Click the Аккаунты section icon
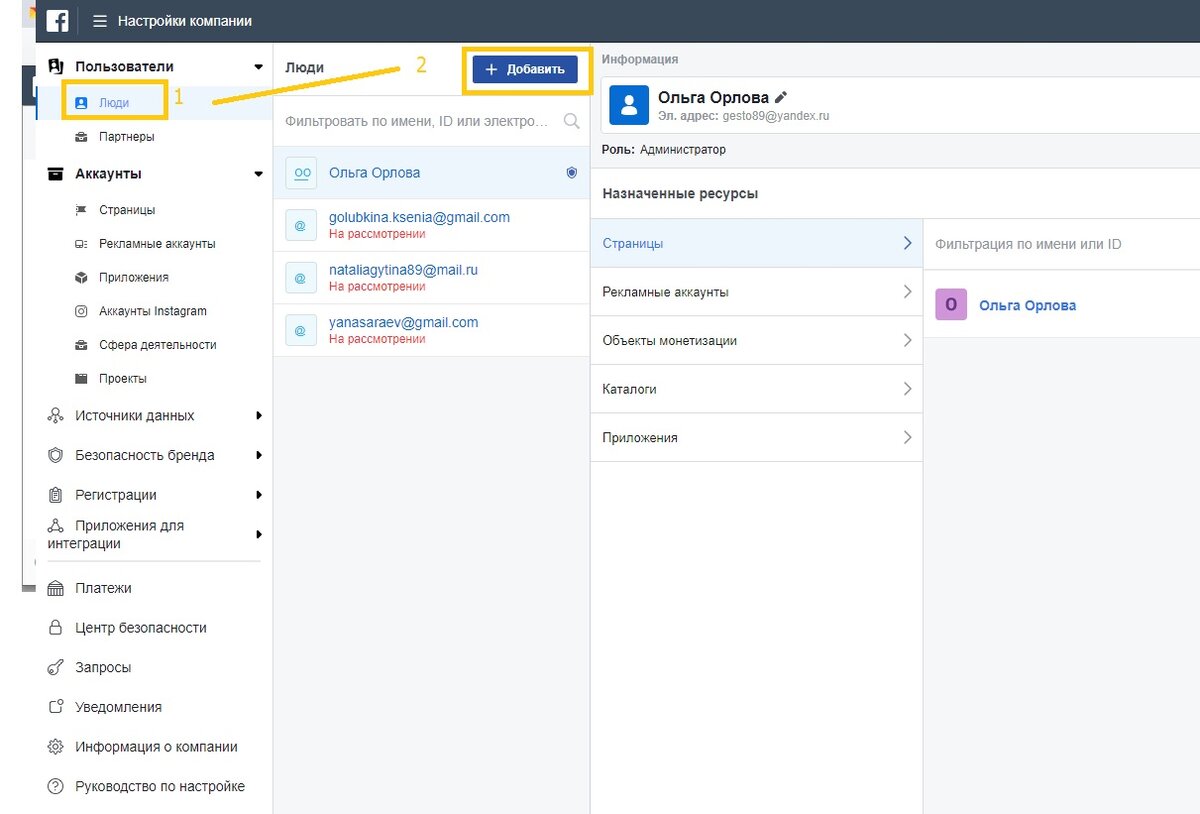Image resolution: width=1200 pixels, height=814 pixels. coord(56,174)
